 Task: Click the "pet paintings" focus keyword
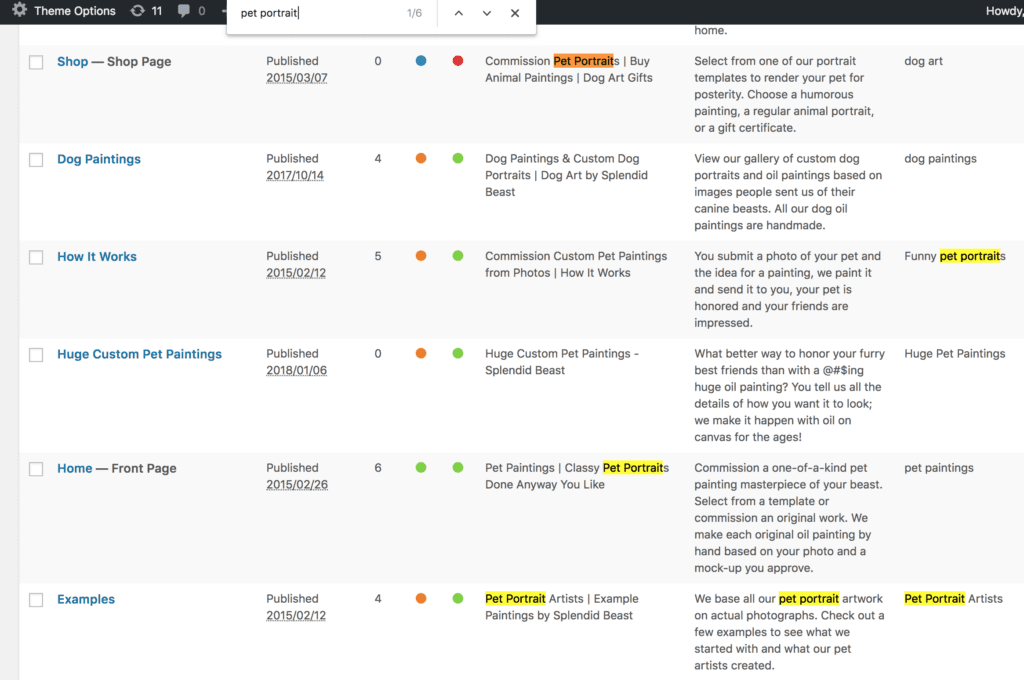(x=938, y=468)
